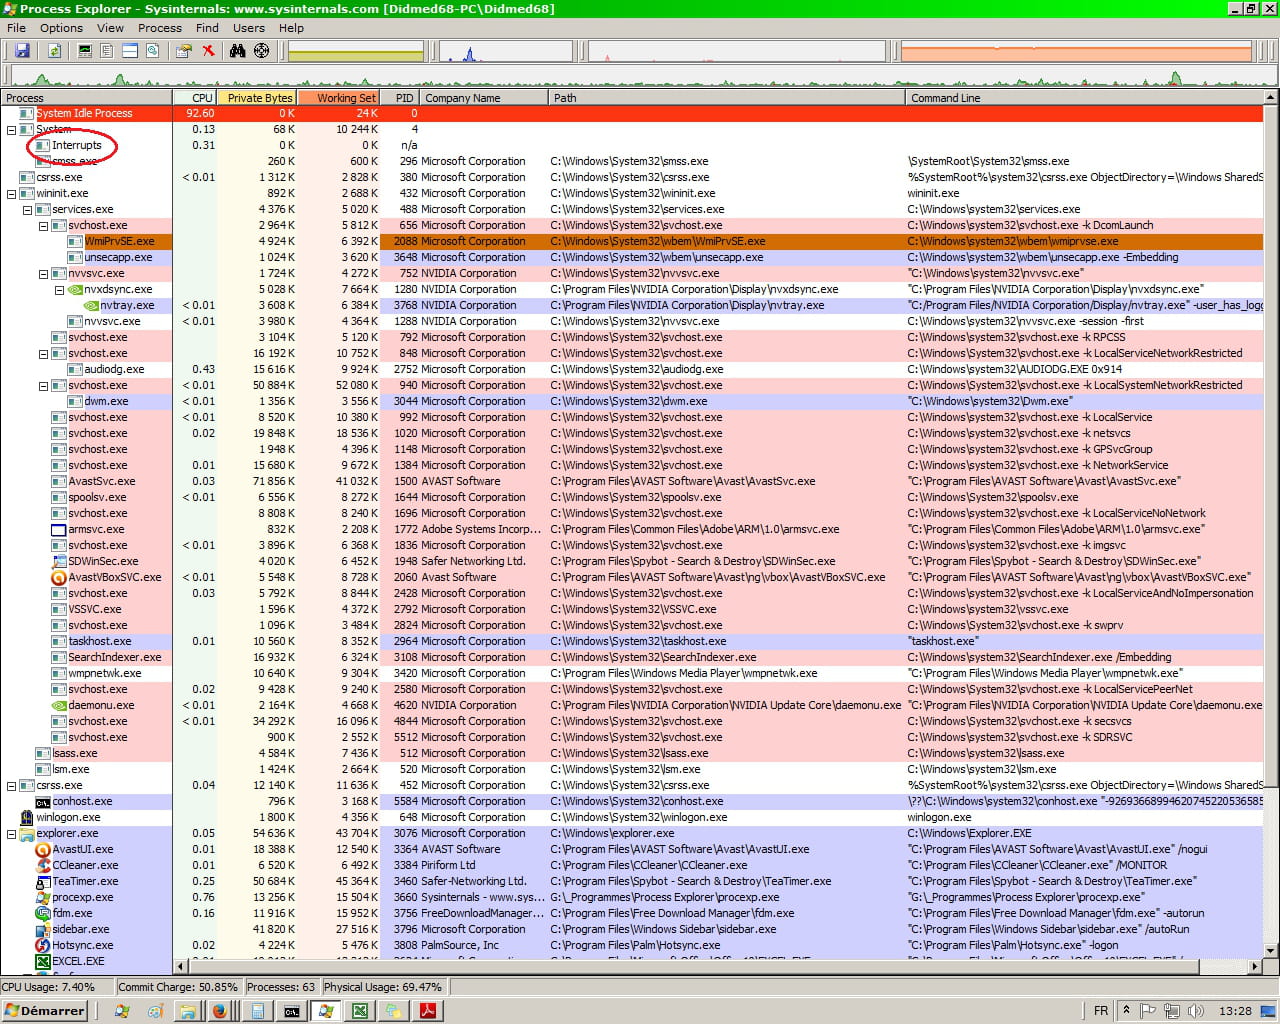Open System Information from the toolbar
Image resolution: width=1280 pixels, height=1024 pixels.
click(85, 50)
